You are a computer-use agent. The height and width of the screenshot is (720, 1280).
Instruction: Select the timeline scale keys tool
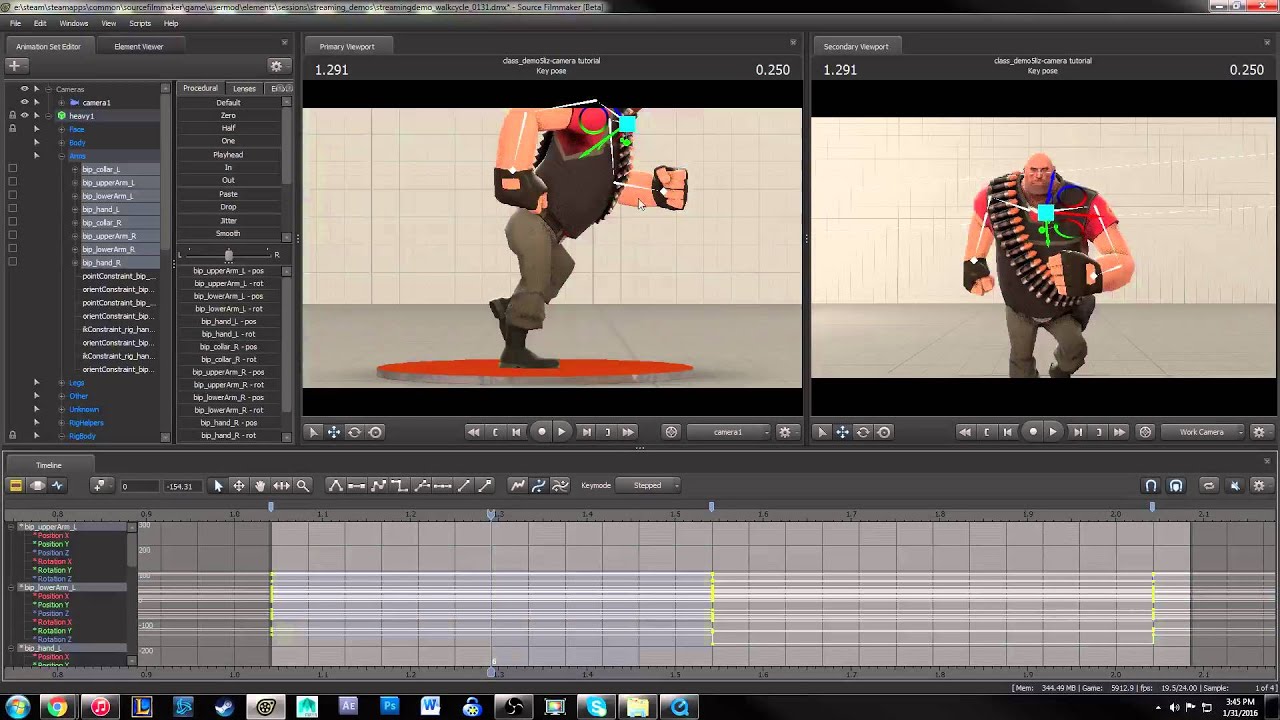(282, 485)
